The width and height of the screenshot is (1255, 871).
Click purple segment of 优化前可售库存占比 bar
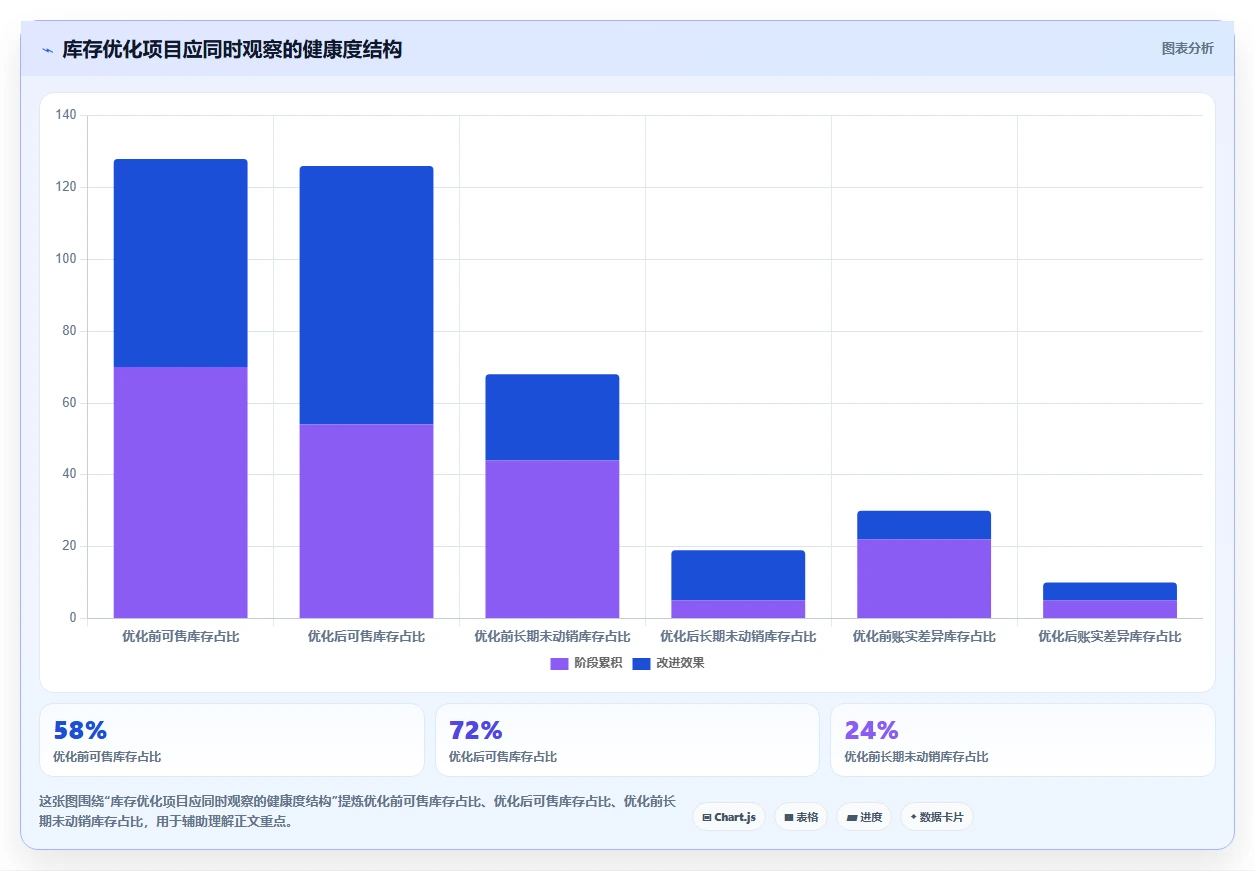pyautogui.click(x=181, y=492)
